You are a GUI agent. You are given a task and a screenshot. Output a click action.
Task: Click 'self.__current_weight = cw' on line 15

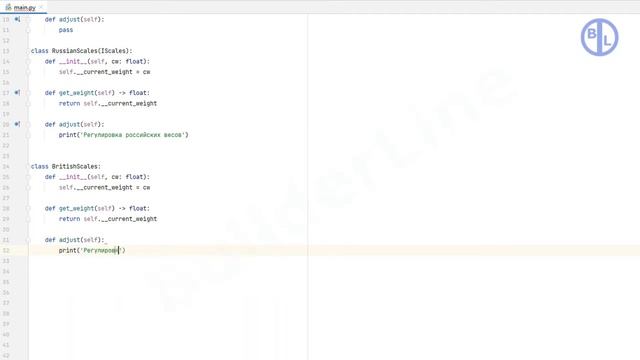(104, 72)
